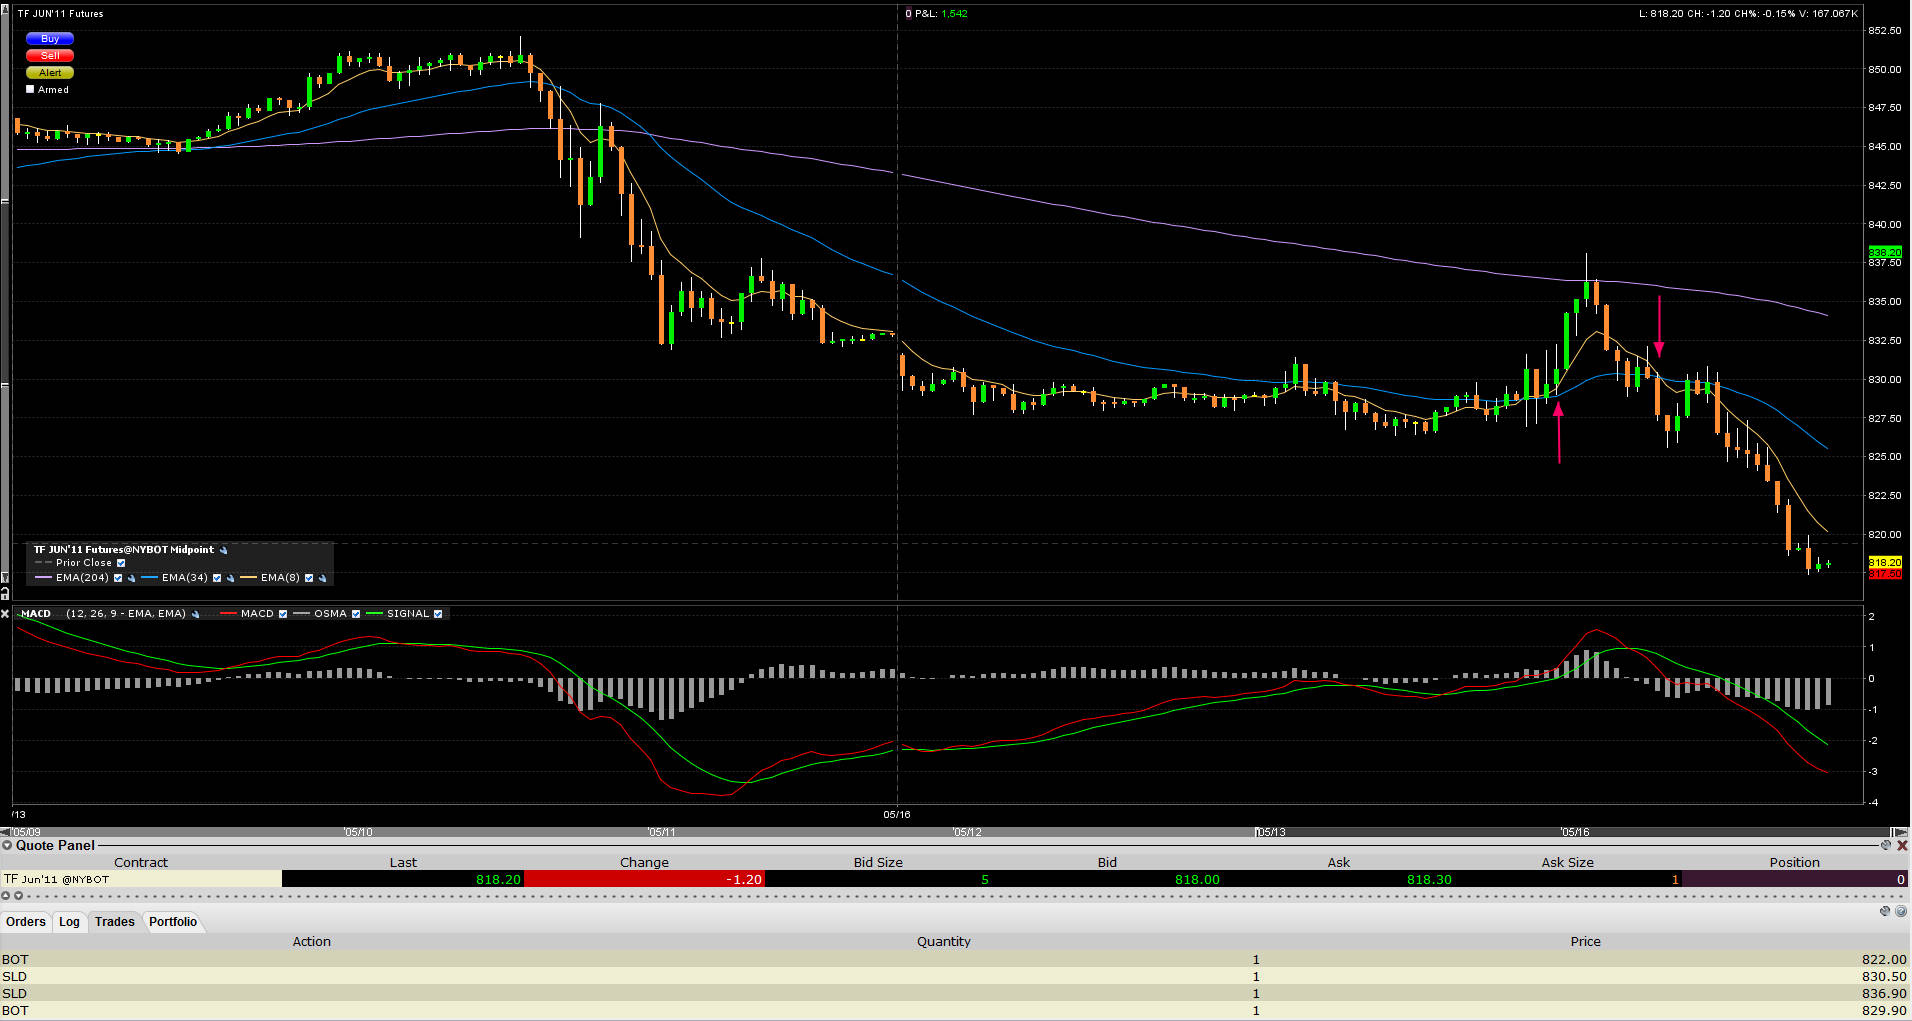Viewport: 1912px width, 1021px height.
Task: Open help icon in the trades panel
Action: tap(1901, 911)
